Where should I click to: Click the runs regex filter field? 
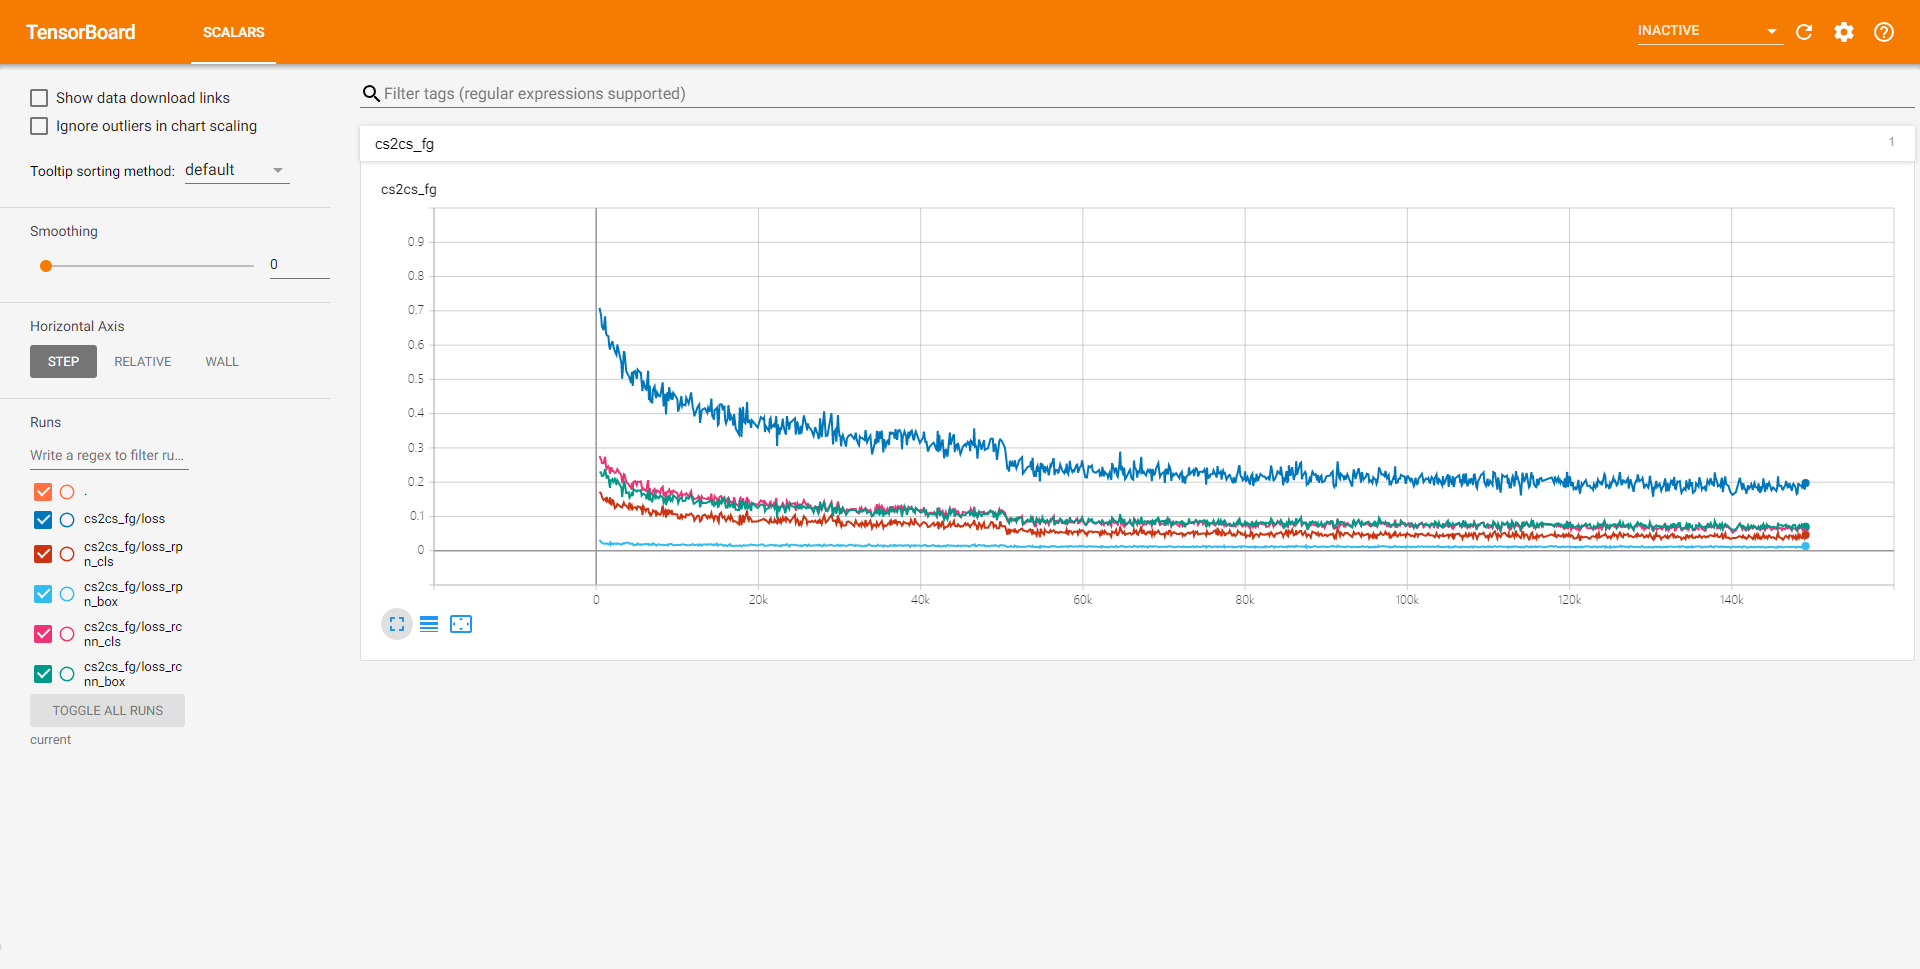(x=108, y=455)
